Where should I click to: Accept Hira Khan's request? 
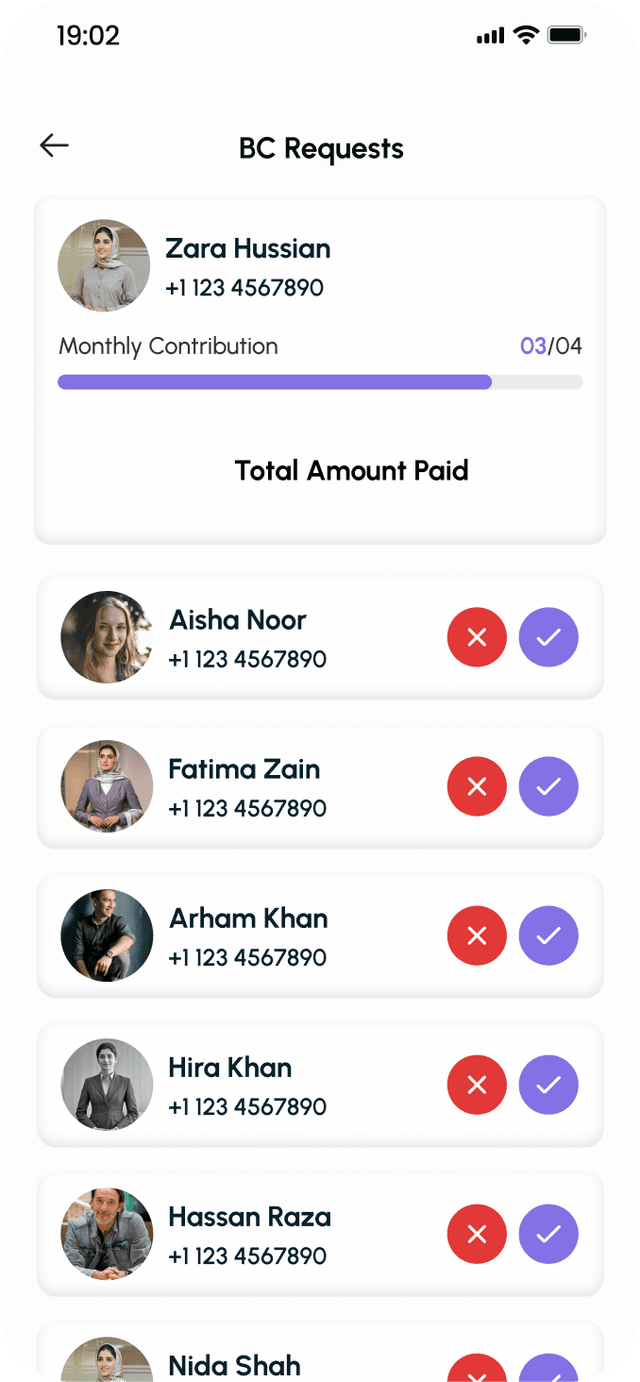(548, 1085)
